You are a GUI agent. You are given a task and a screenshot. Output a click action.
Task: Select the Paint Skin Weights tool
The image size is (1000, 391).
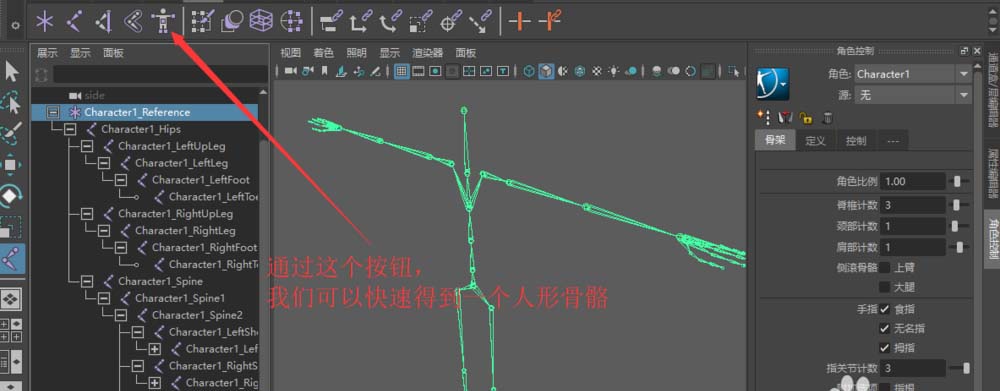(x=202, y=22)
